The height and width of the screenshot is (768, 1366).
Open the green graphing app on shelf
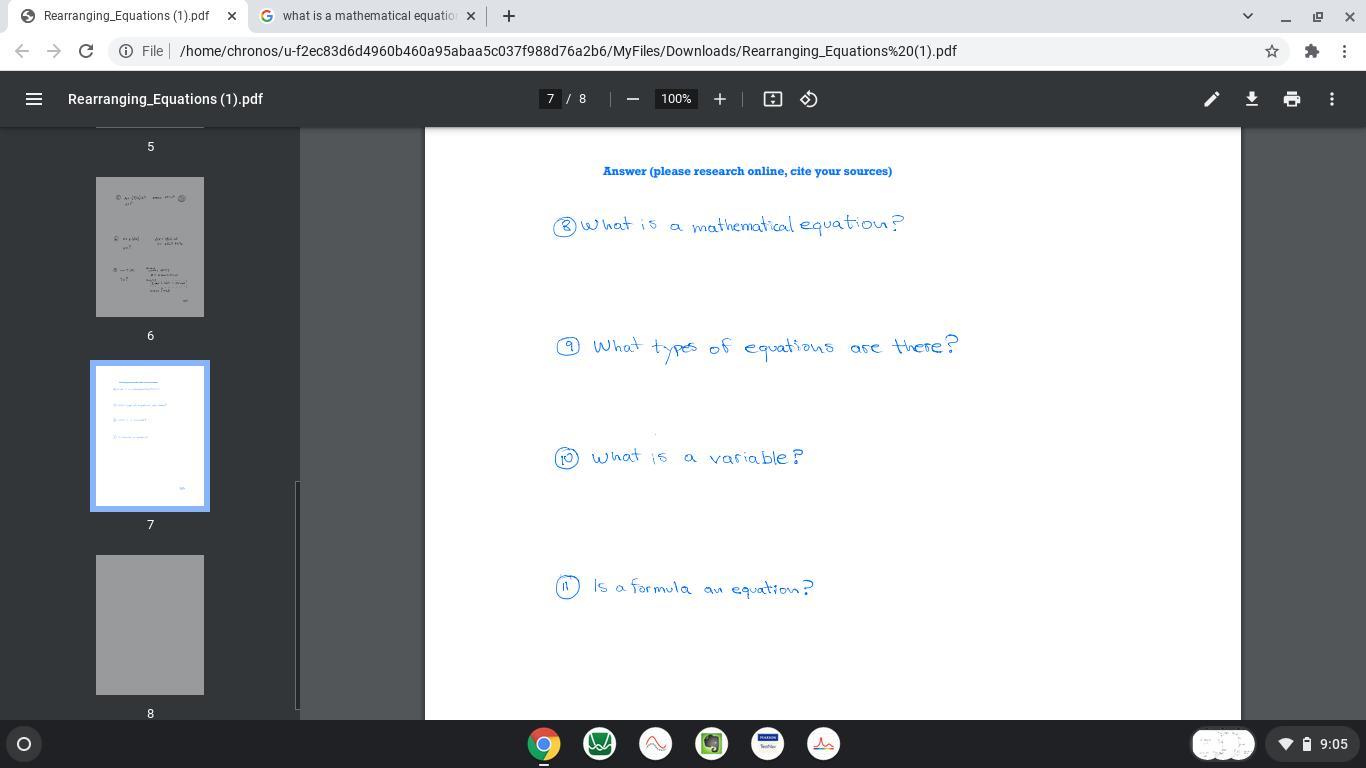(x=600, y=744)
